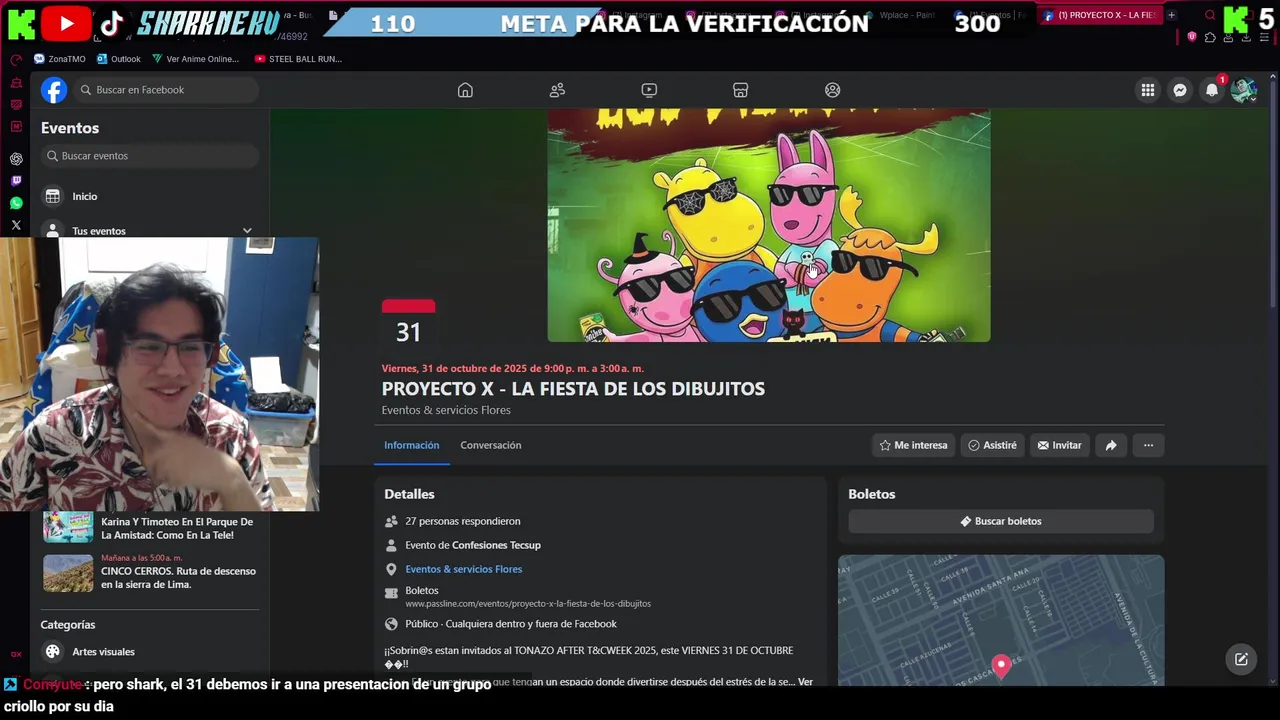Click the event cover image

[x=769, y=226]
